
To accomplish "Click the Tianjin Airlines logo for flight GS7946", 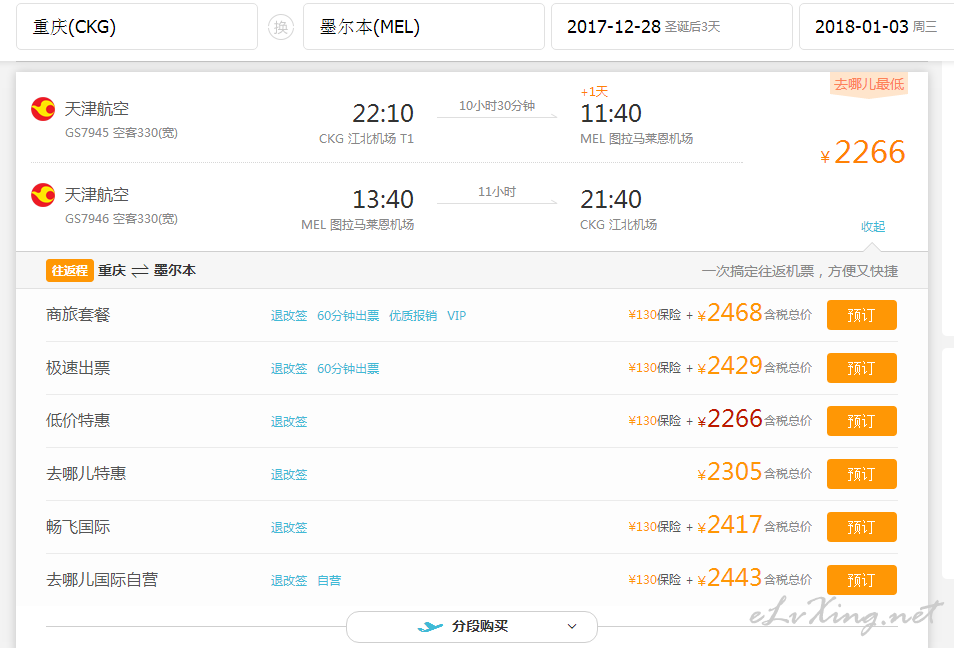I will coord(43,195).
